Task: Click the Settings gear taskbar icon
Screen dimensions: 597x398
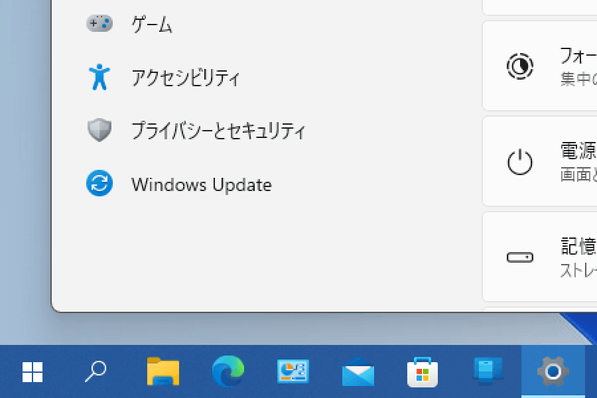Action: click(553, 371)
